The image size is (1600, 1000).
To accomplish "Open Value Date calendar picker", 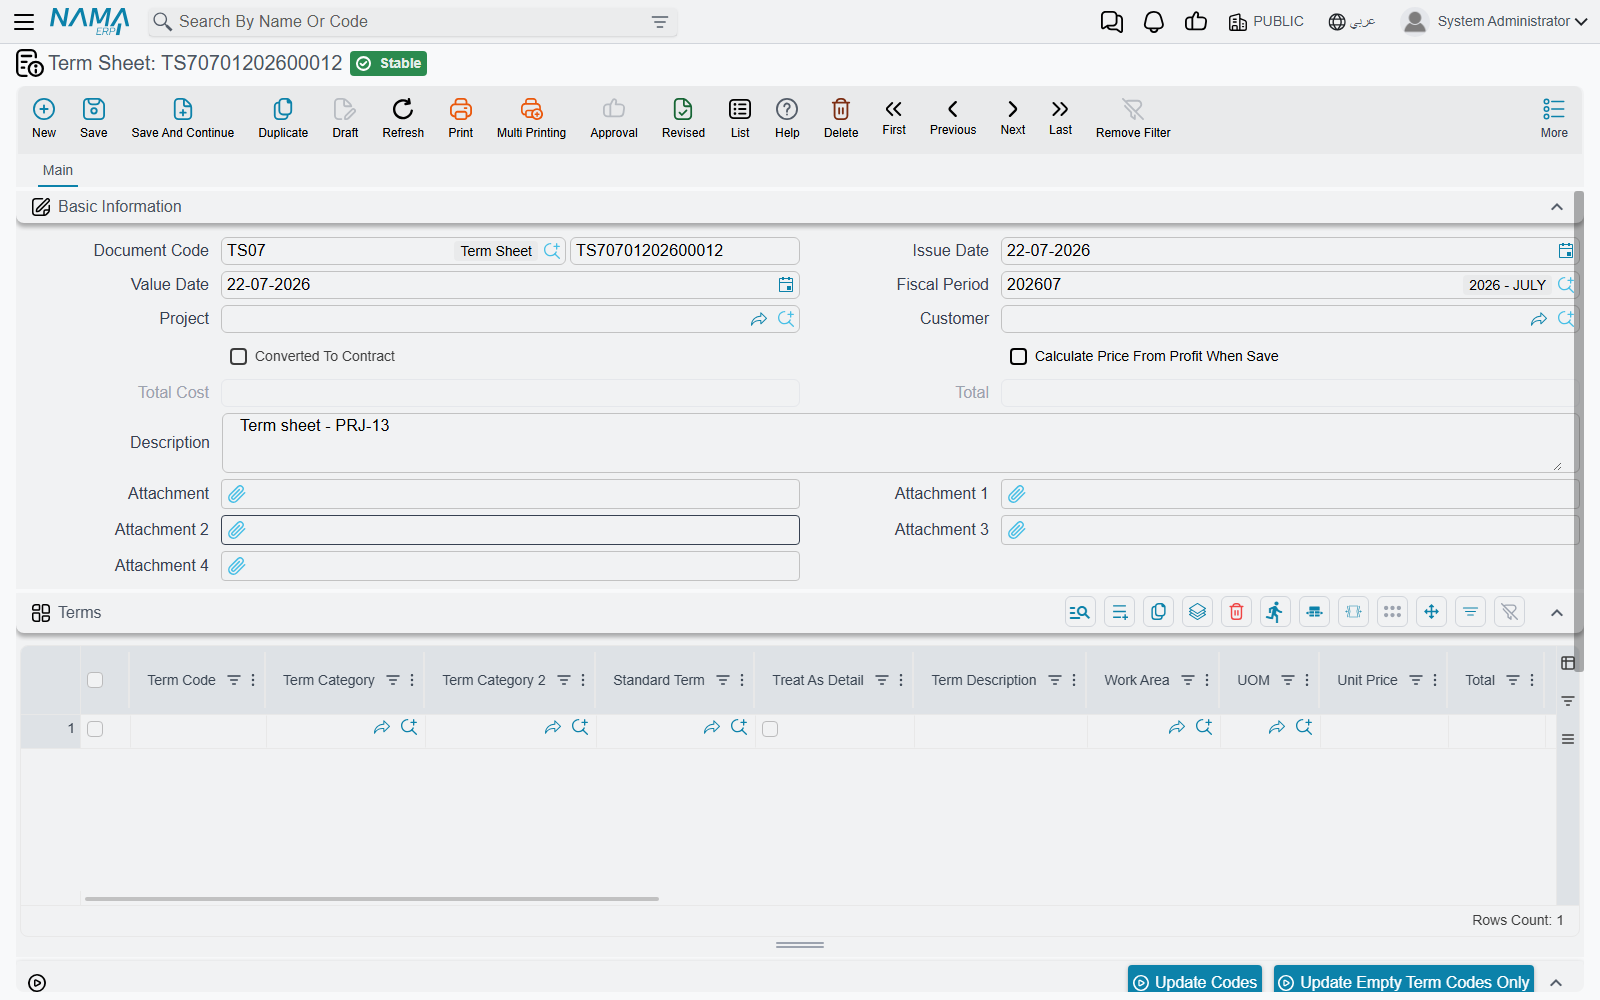I will [786, 285].
